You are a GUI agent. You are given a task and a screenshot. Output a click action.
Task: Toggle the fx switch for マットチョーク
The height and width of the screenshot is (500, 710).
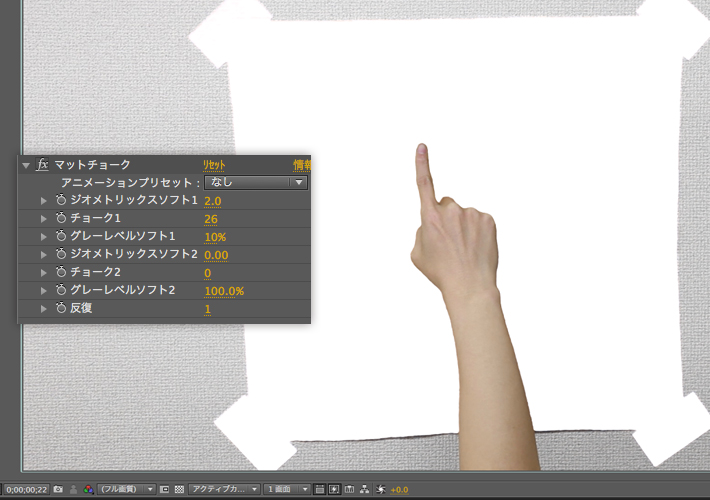[x=42, y=164]
